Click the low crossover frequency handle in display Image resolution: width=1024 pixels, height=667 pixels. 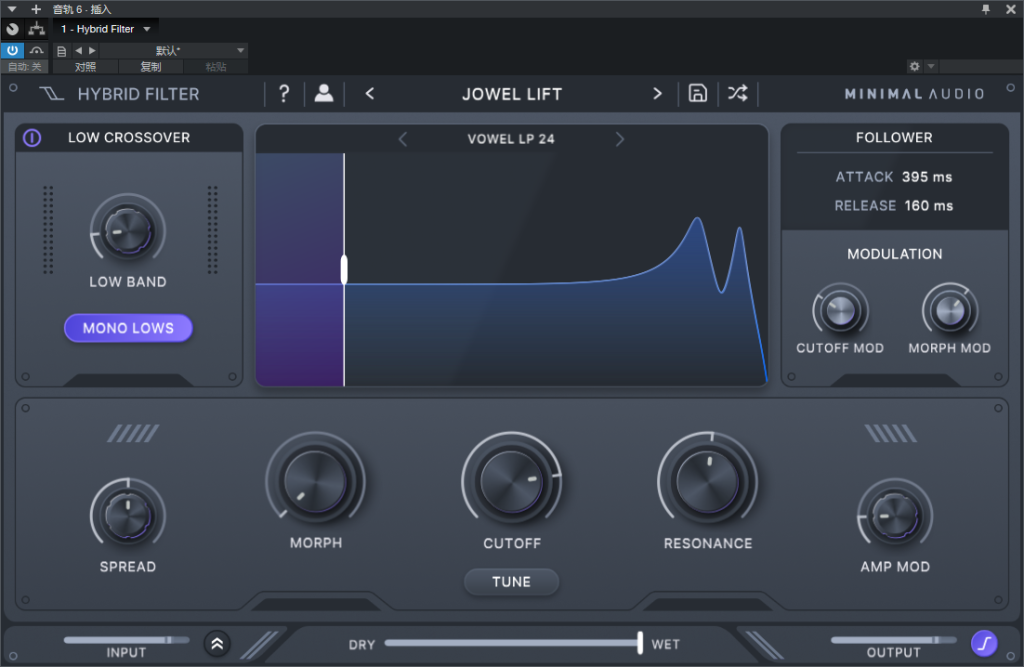click(x=344, y=269)
